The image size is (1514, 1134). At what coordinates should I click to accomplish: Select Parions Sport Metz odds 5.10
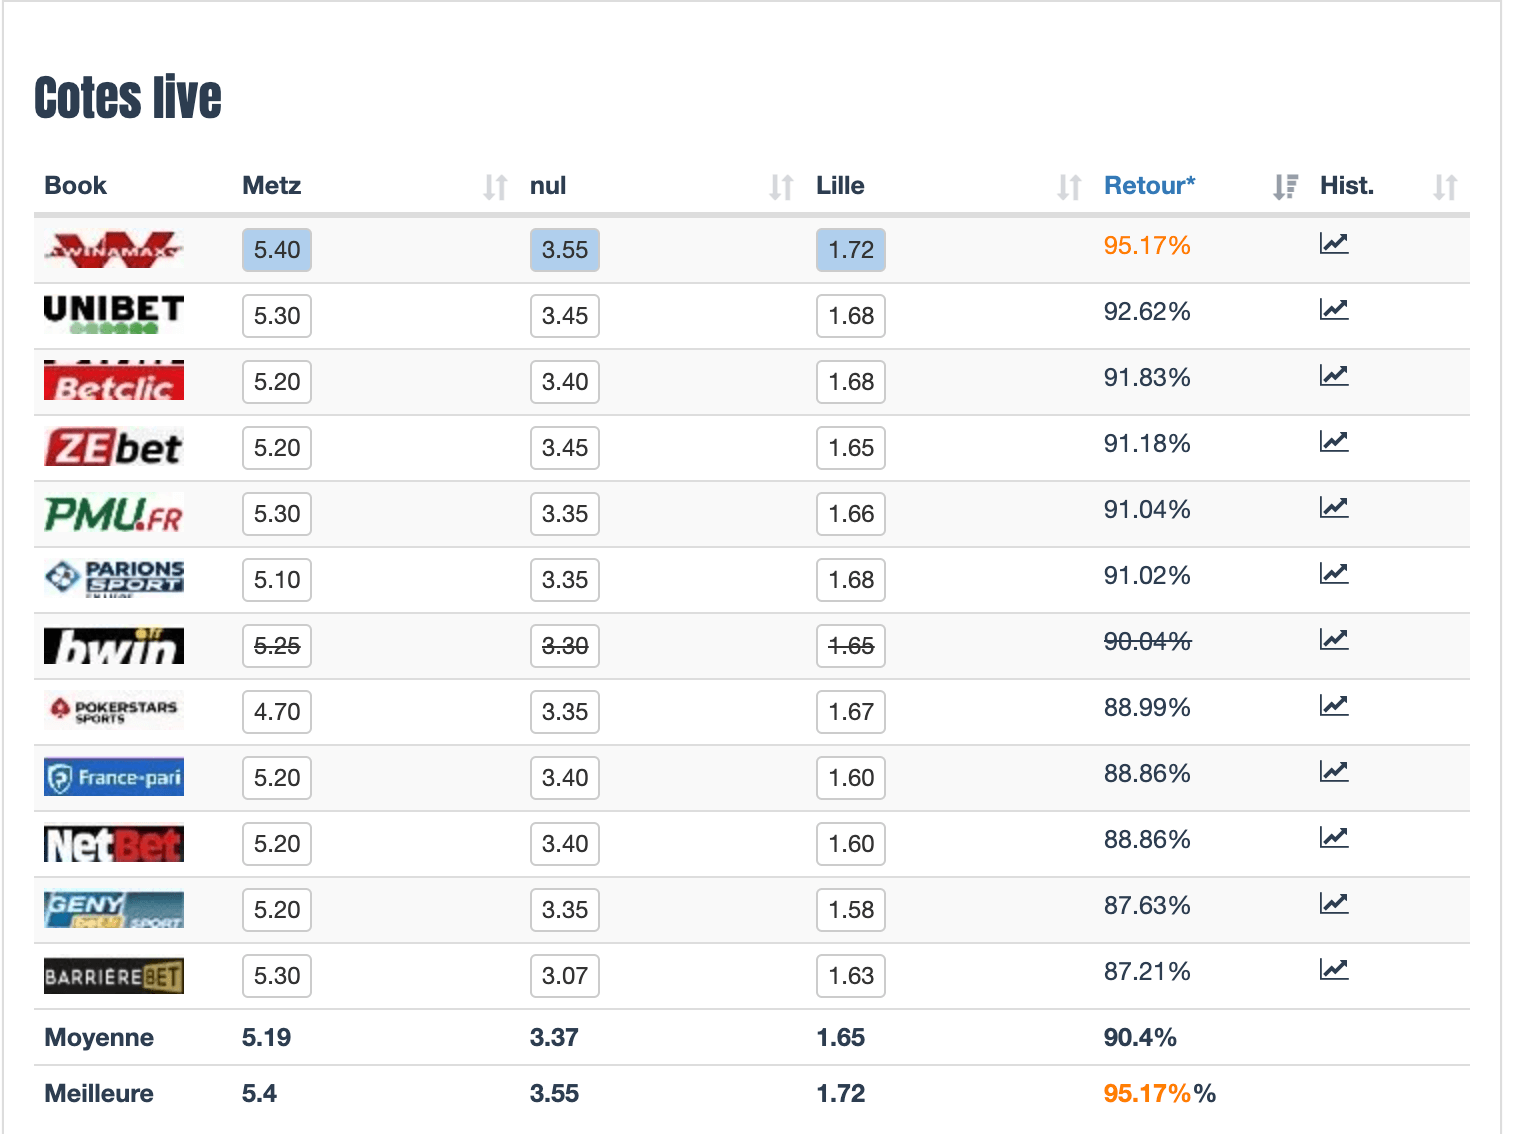[277, 580]
